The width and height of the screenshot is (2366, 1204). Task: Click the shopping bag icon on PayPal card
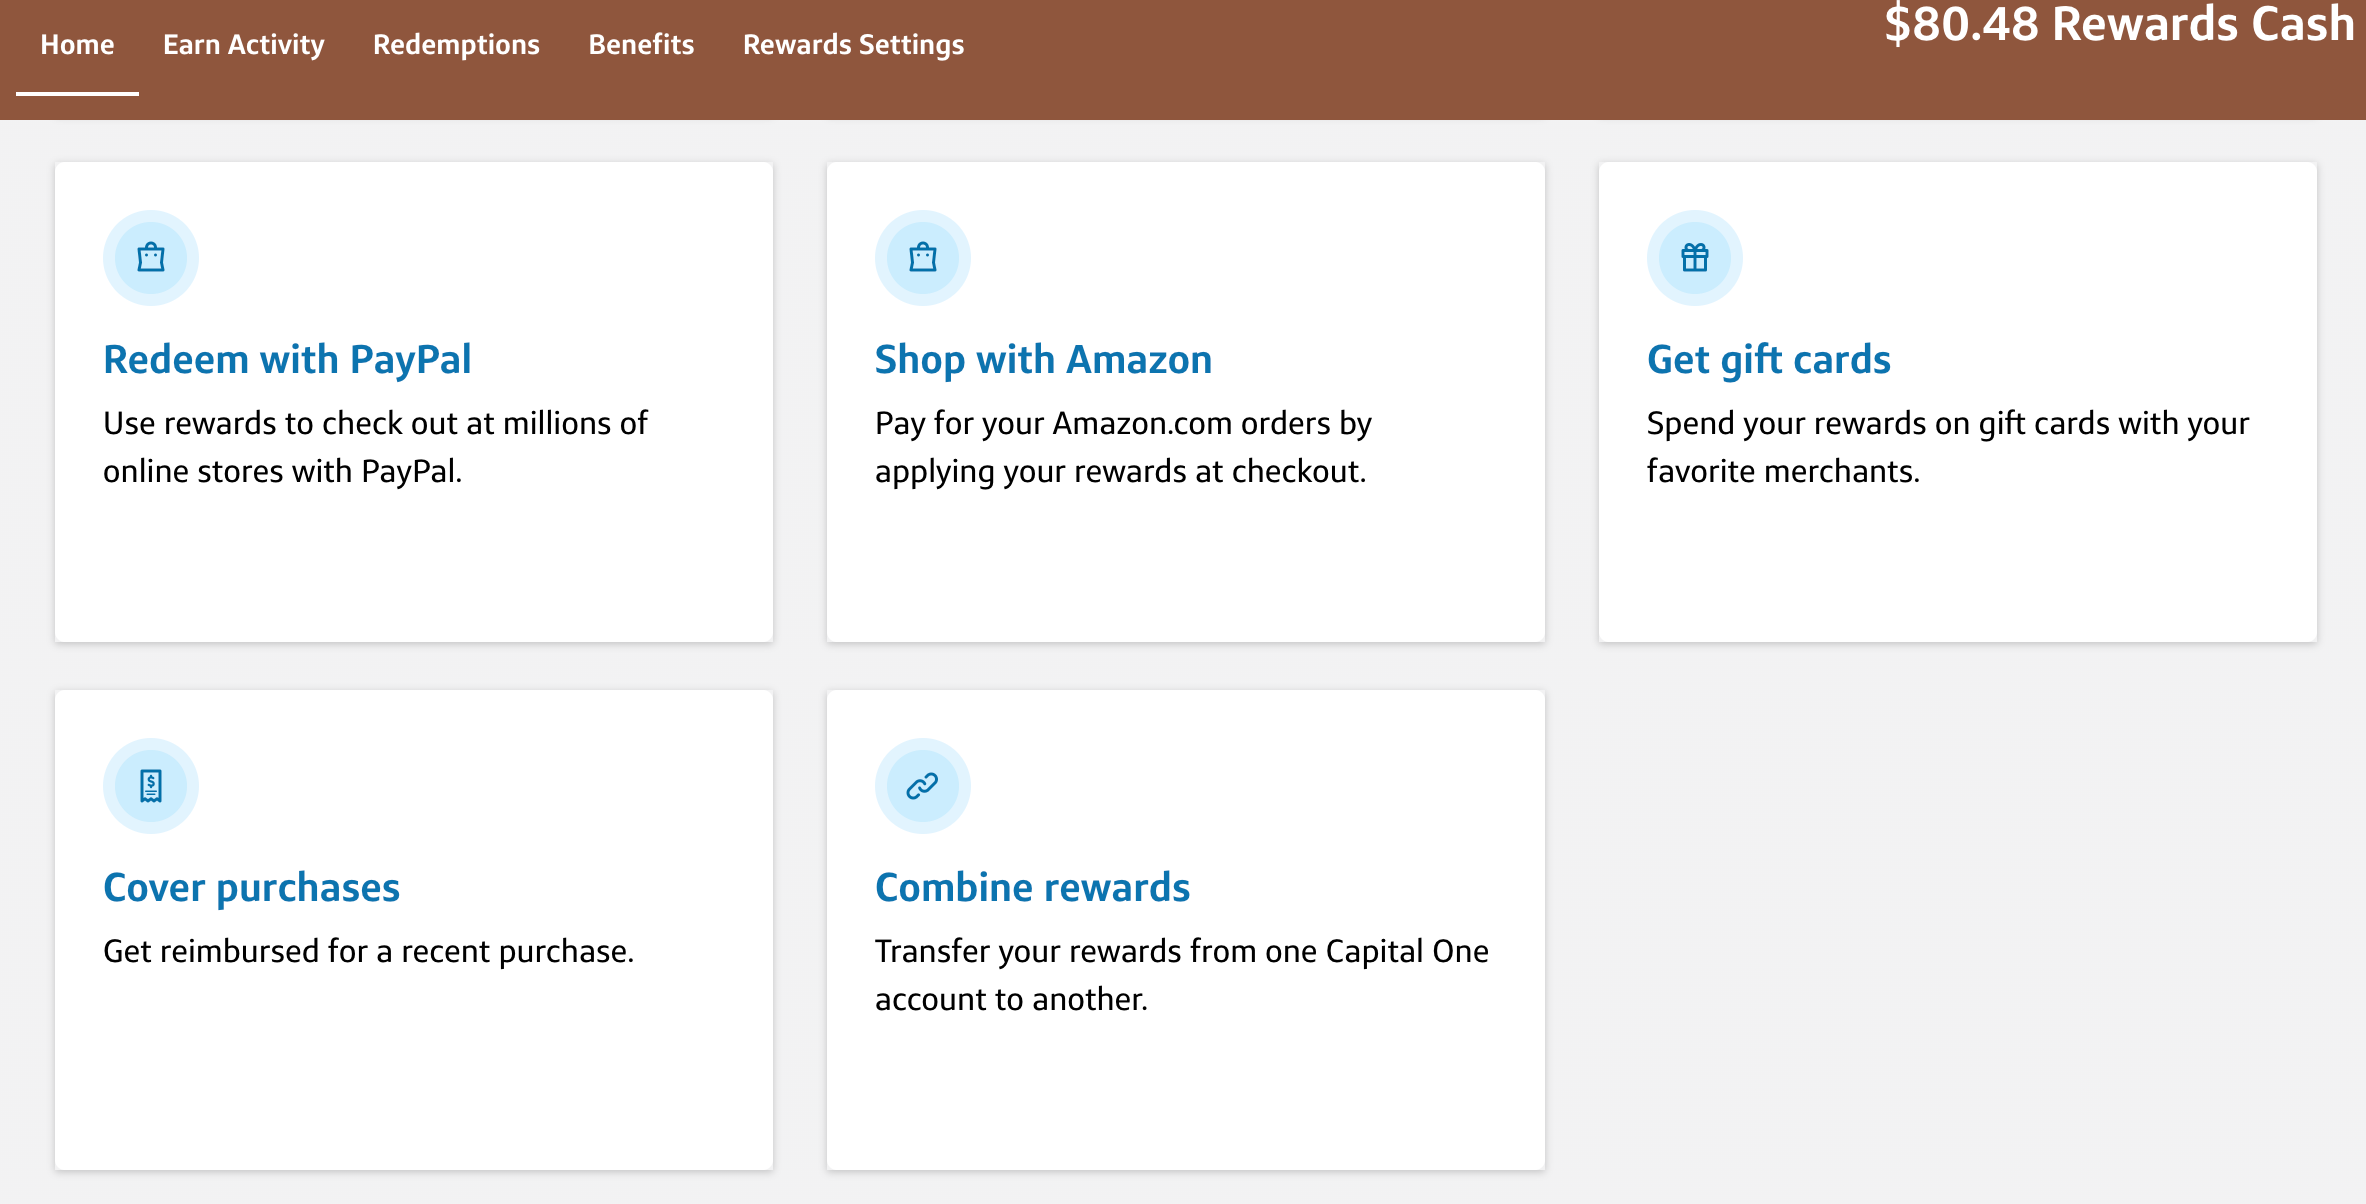tap(150, 257)
